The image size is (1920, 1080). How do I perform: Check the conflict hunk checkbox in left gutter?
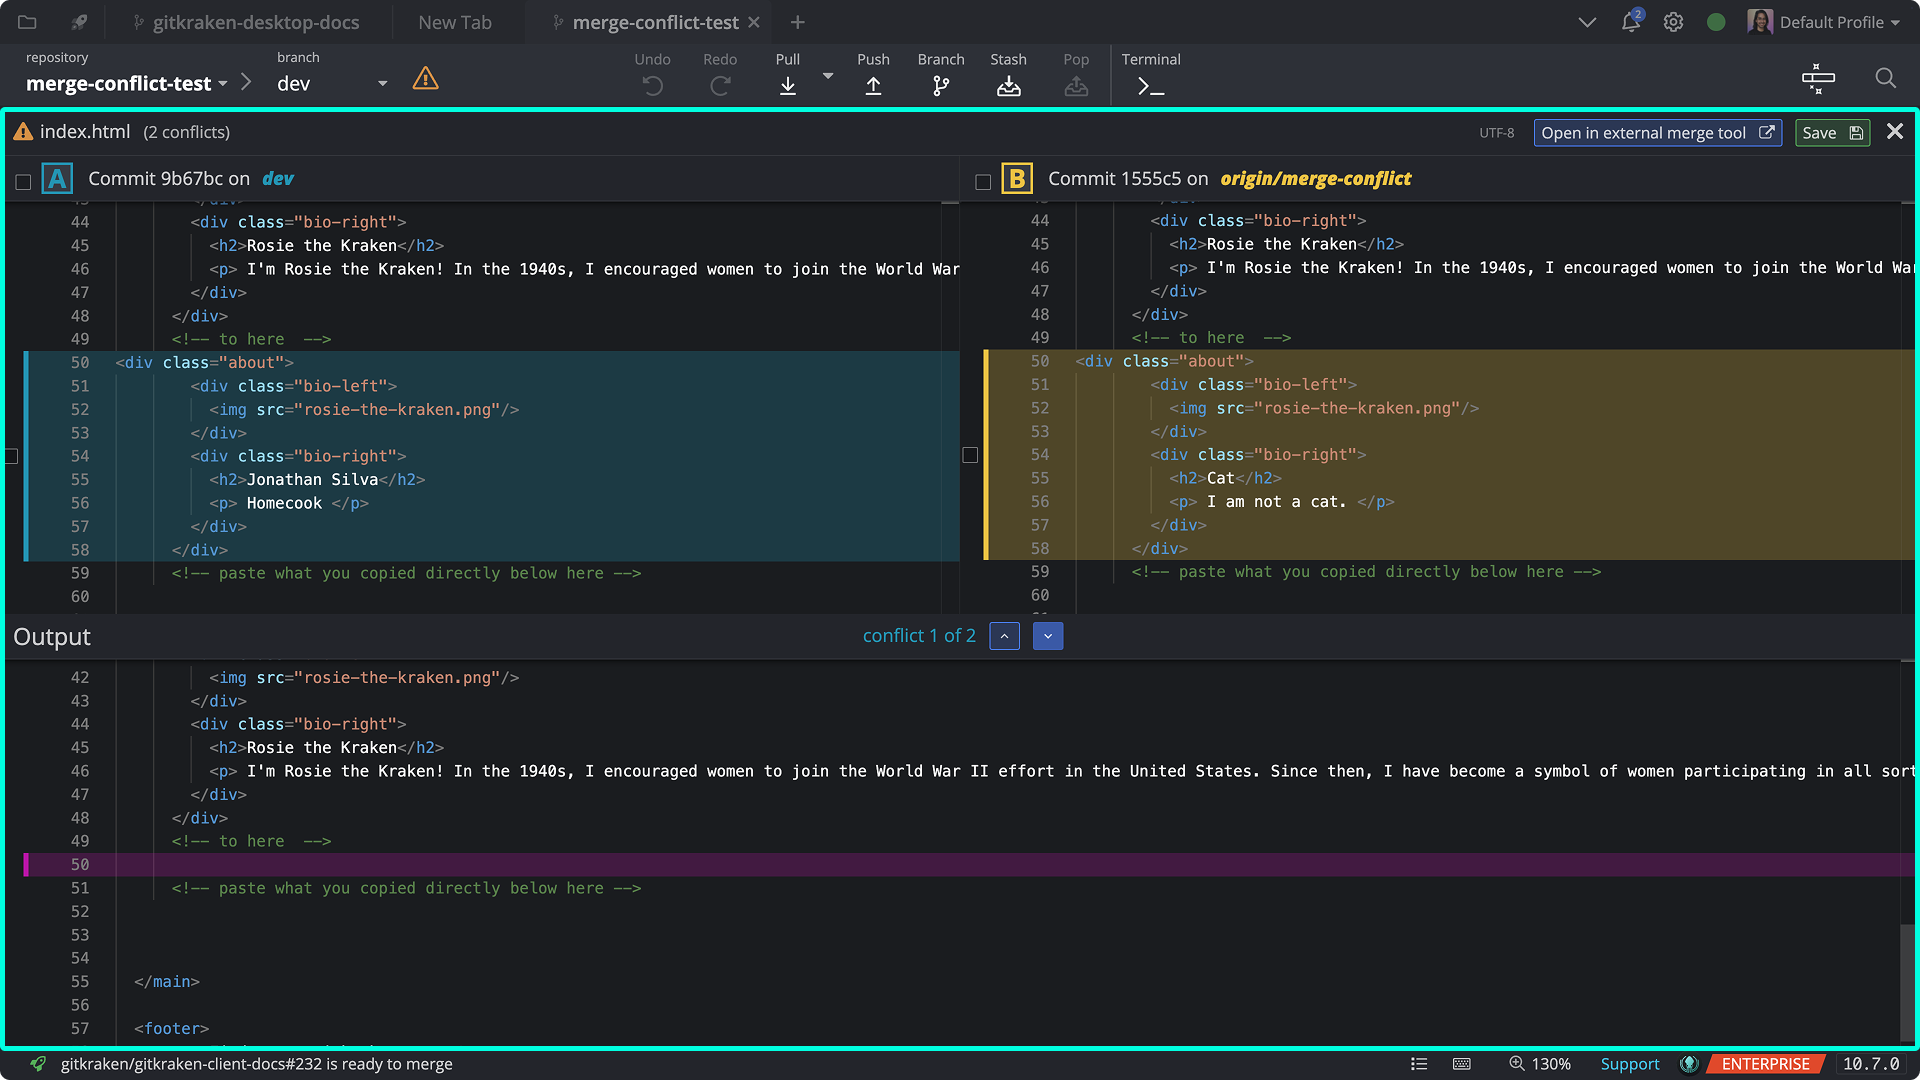pos(12,455)
